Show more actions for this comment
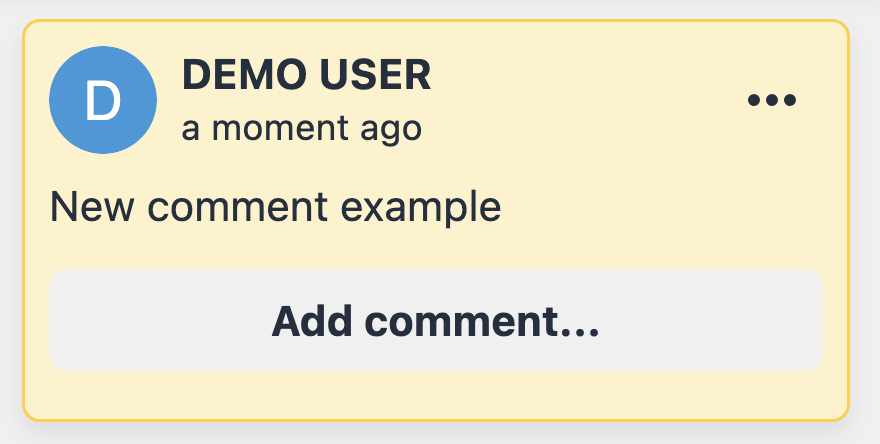The height and width of the screenshot is (444, 880). [x=772, y=100]
